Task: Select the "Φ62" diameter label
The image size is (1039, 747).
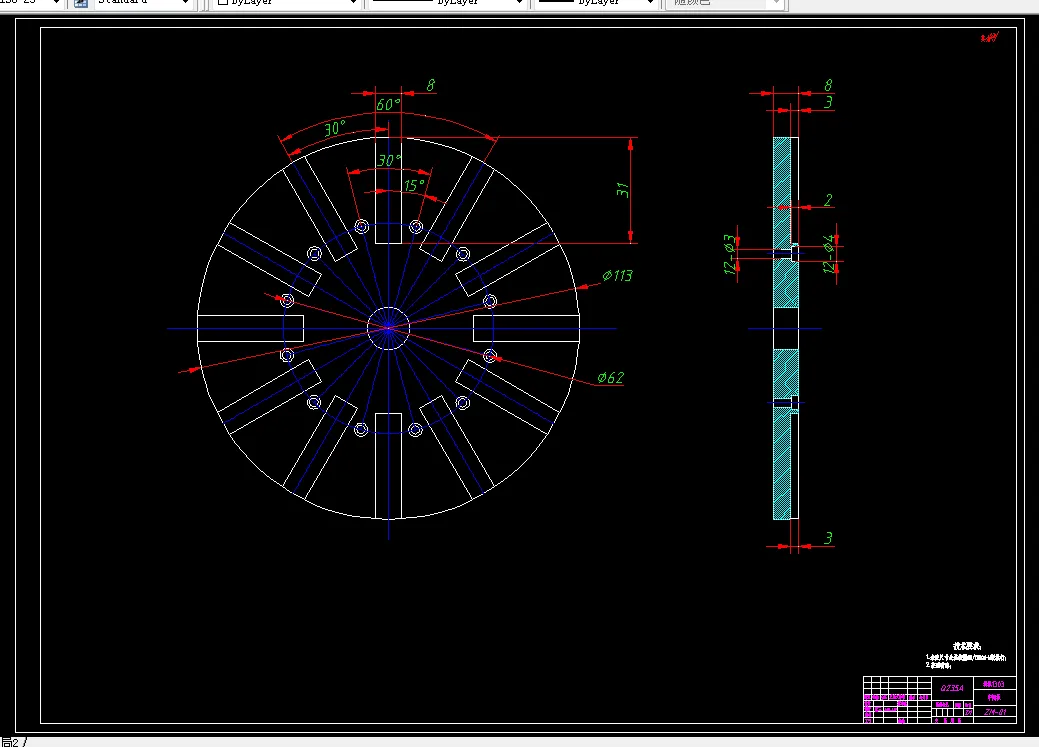Action: point(610,378)
